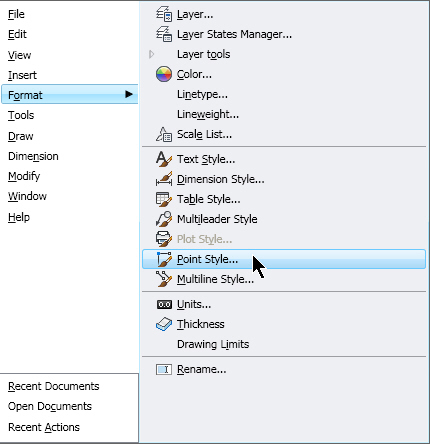
Task: Click the Color wheel icon
Action: pos(164,74)
